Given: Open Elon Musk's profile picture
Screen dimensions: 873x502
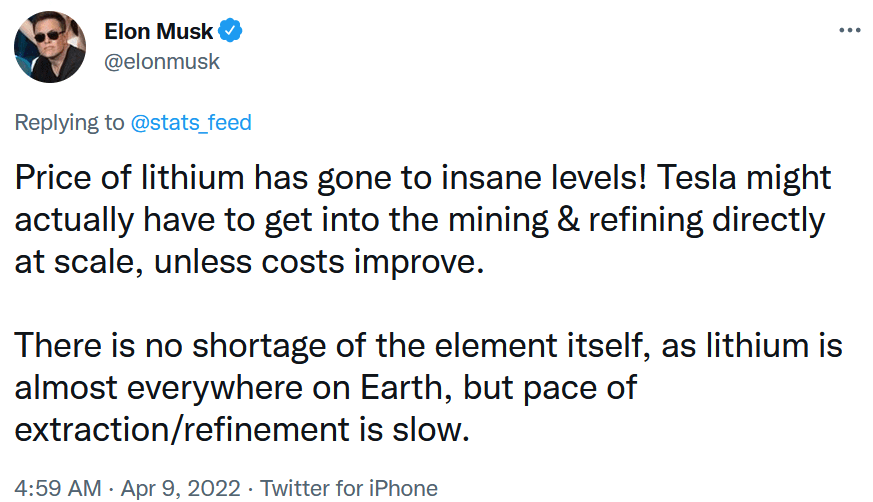Looking at the screenshot, I should coord(50,47).
